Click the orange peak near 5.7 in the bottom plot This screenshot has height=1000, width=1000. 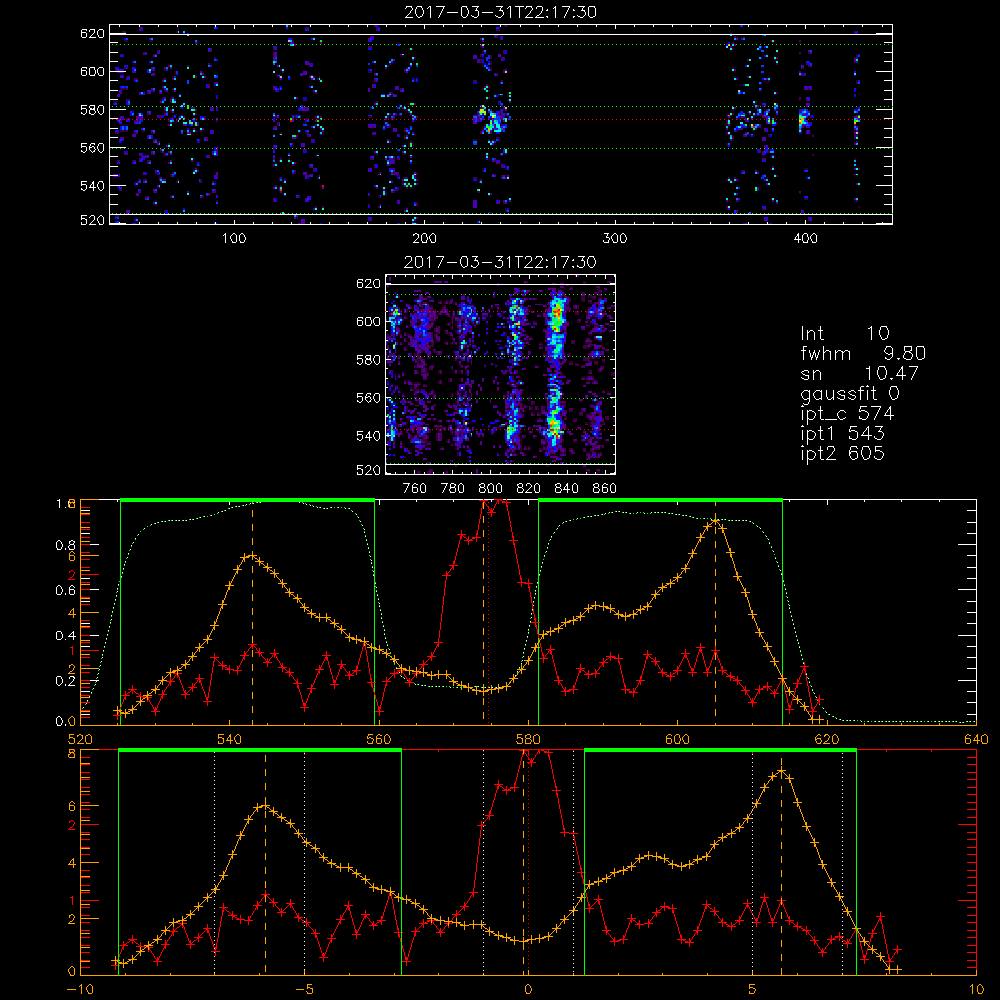(x=781, y=771)
